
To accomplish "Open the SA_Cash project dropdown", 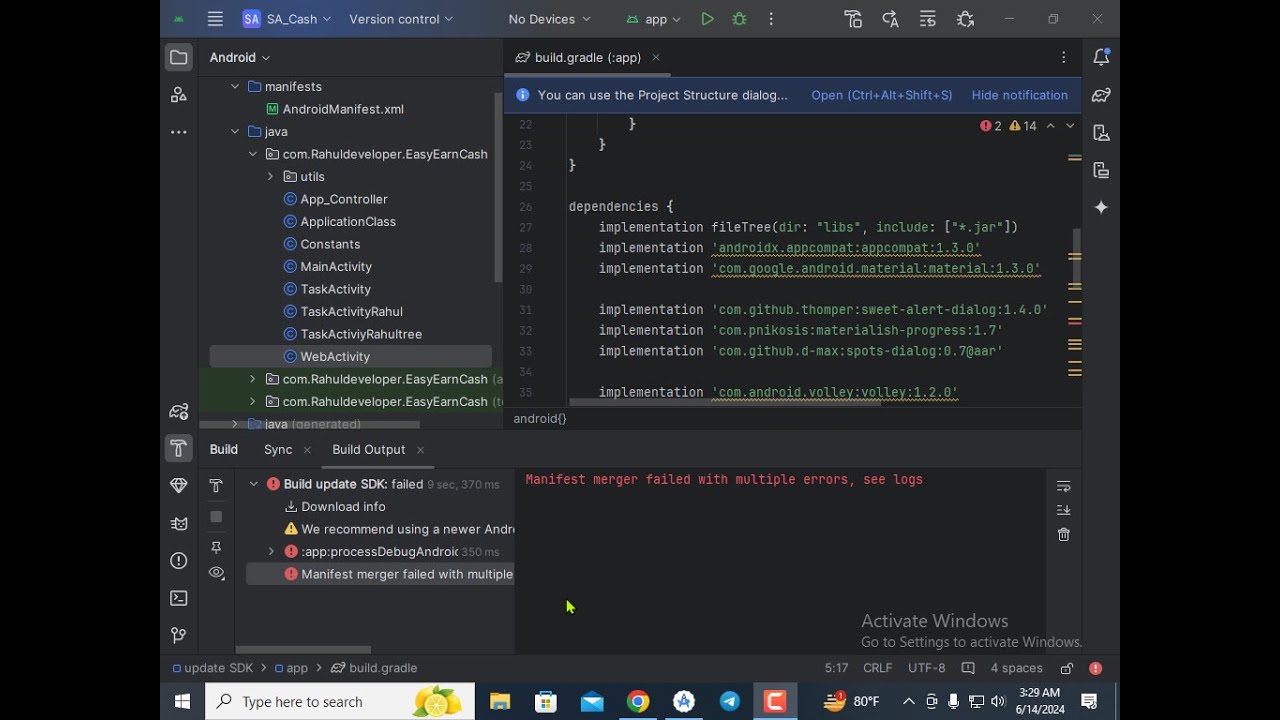I will 286,19.
